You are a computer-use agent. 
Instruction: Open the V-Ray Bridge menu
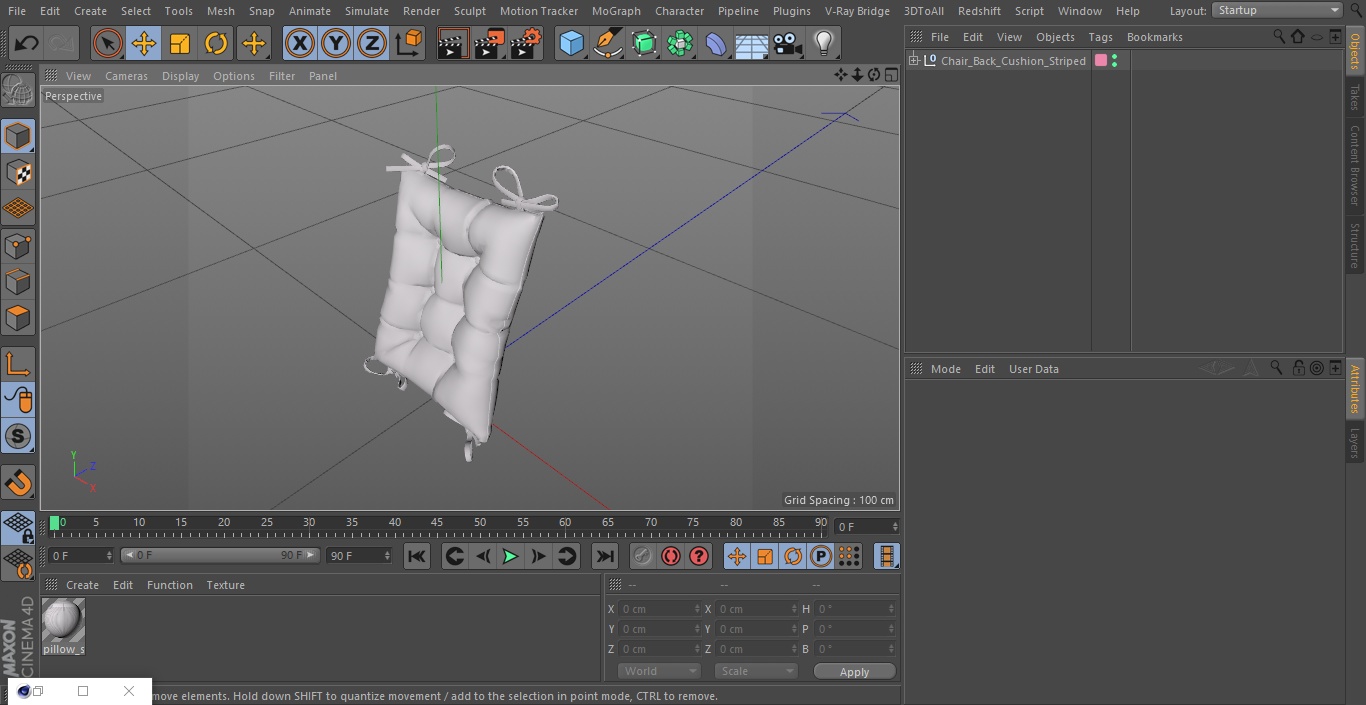(857, 11)
